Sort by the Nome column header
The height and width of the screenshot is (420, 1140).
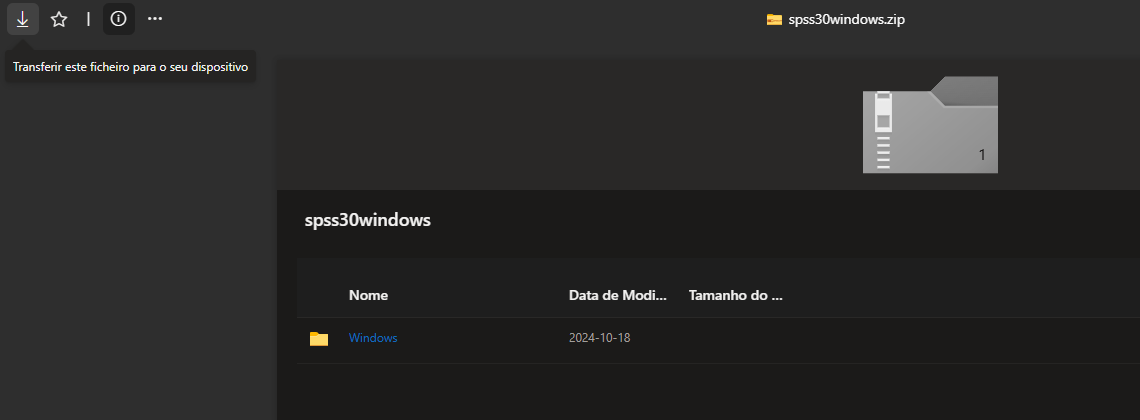tap(369, 296)
